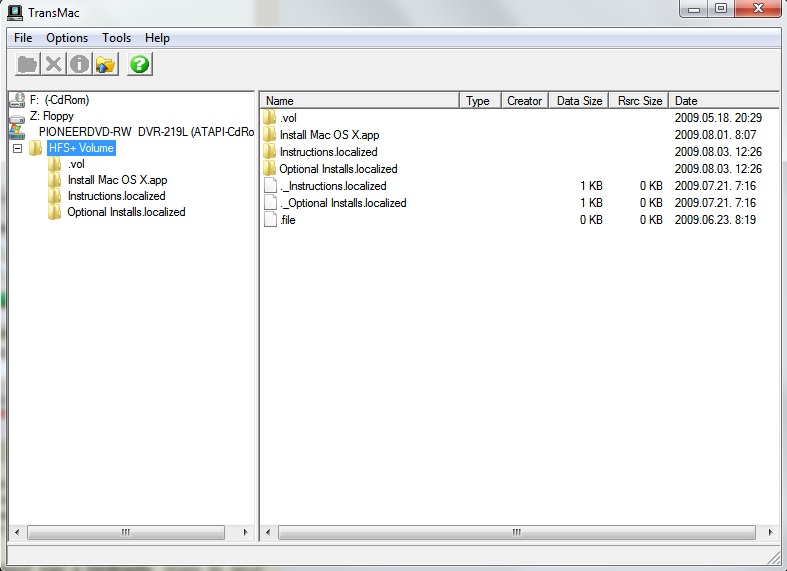Click the .file document icon
The width and height of the screenshot is (787, 571).
(271, 220)
